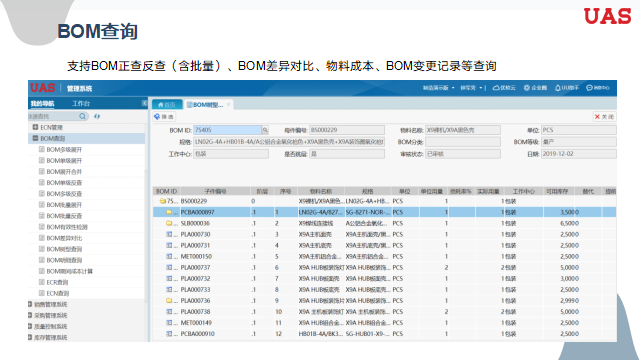Click the refresh icon beside the quick search box

97,116
